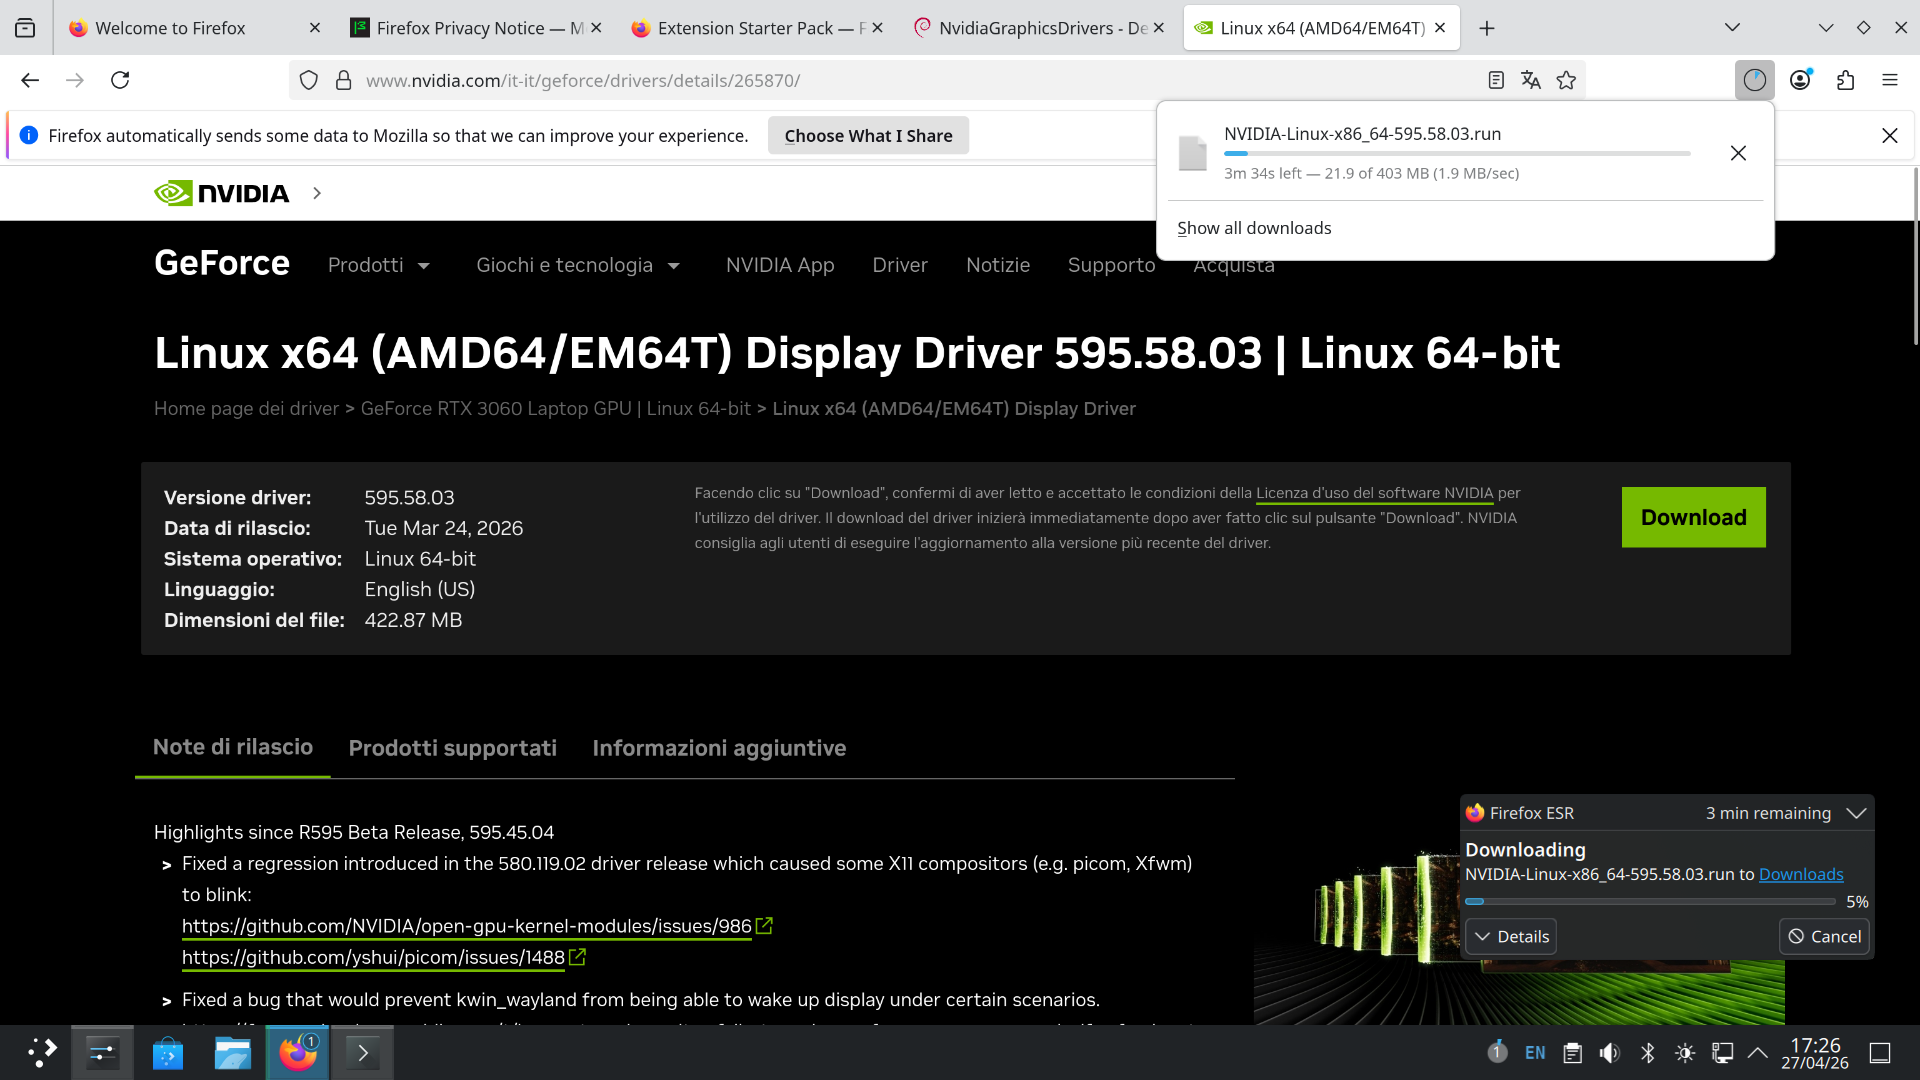Image resolution: width=1920 pixels, height=1080 pixels.
Task: Open the list all tabs dropdown
Action: pos(1733,28)
